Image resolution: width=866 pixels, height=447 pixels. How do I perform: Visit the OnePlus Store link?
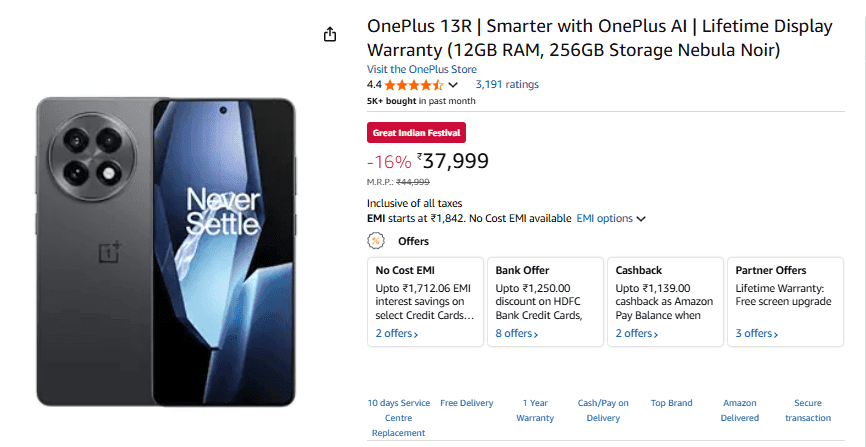click(x=421, y=69)
